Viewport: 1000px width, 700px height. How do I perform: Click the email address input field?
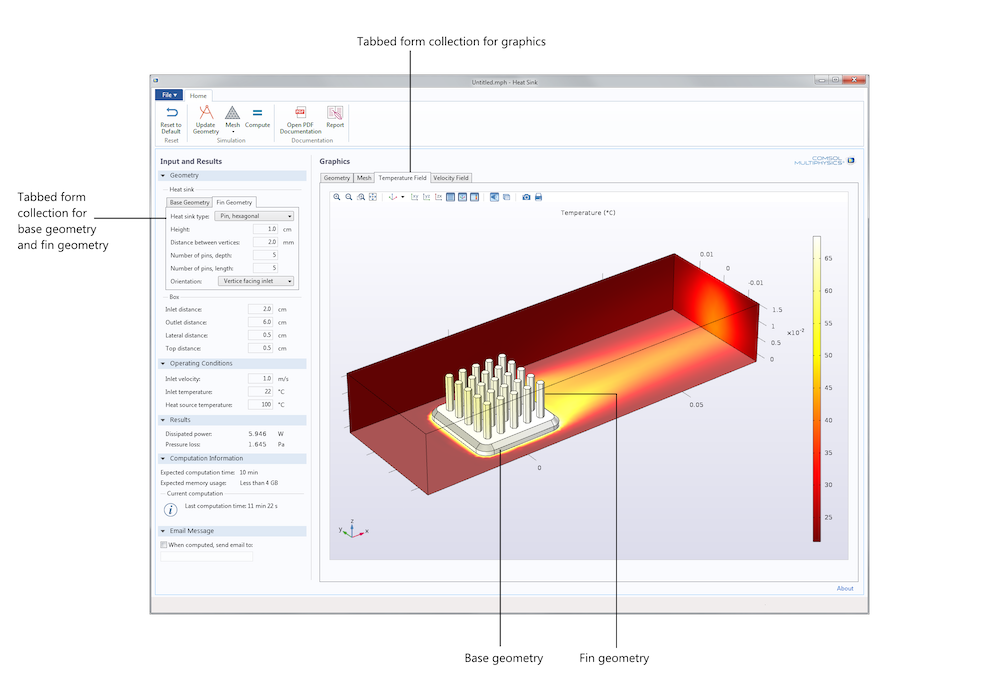pyautogui.click(x=207, y=557)
